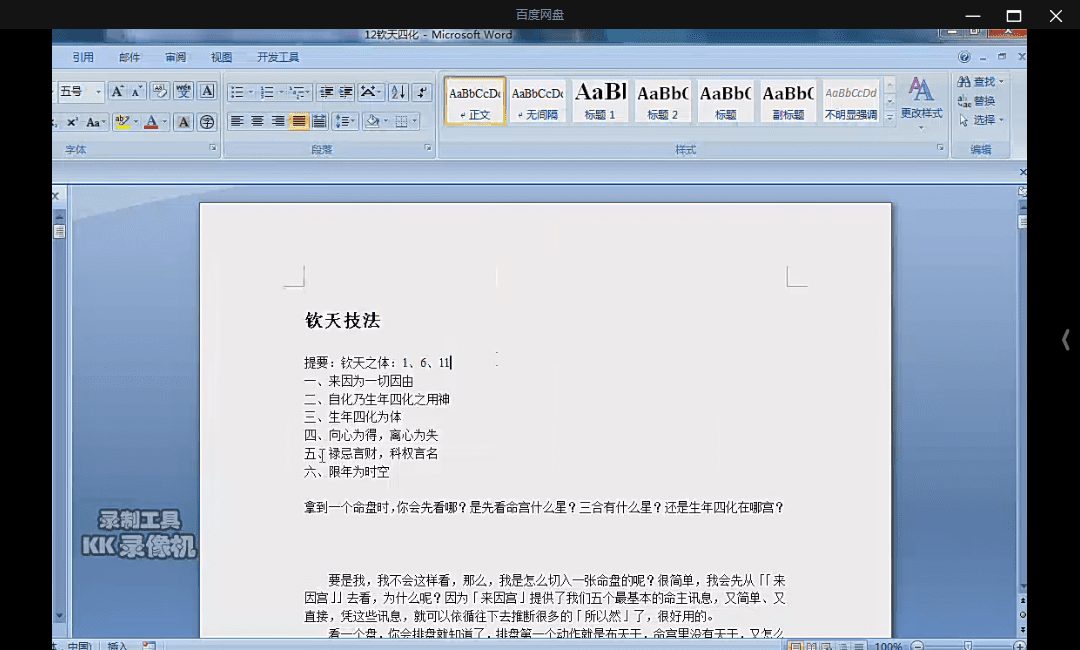
Task: Apply the 标题 1 heading style
Action: coord(600,101)
